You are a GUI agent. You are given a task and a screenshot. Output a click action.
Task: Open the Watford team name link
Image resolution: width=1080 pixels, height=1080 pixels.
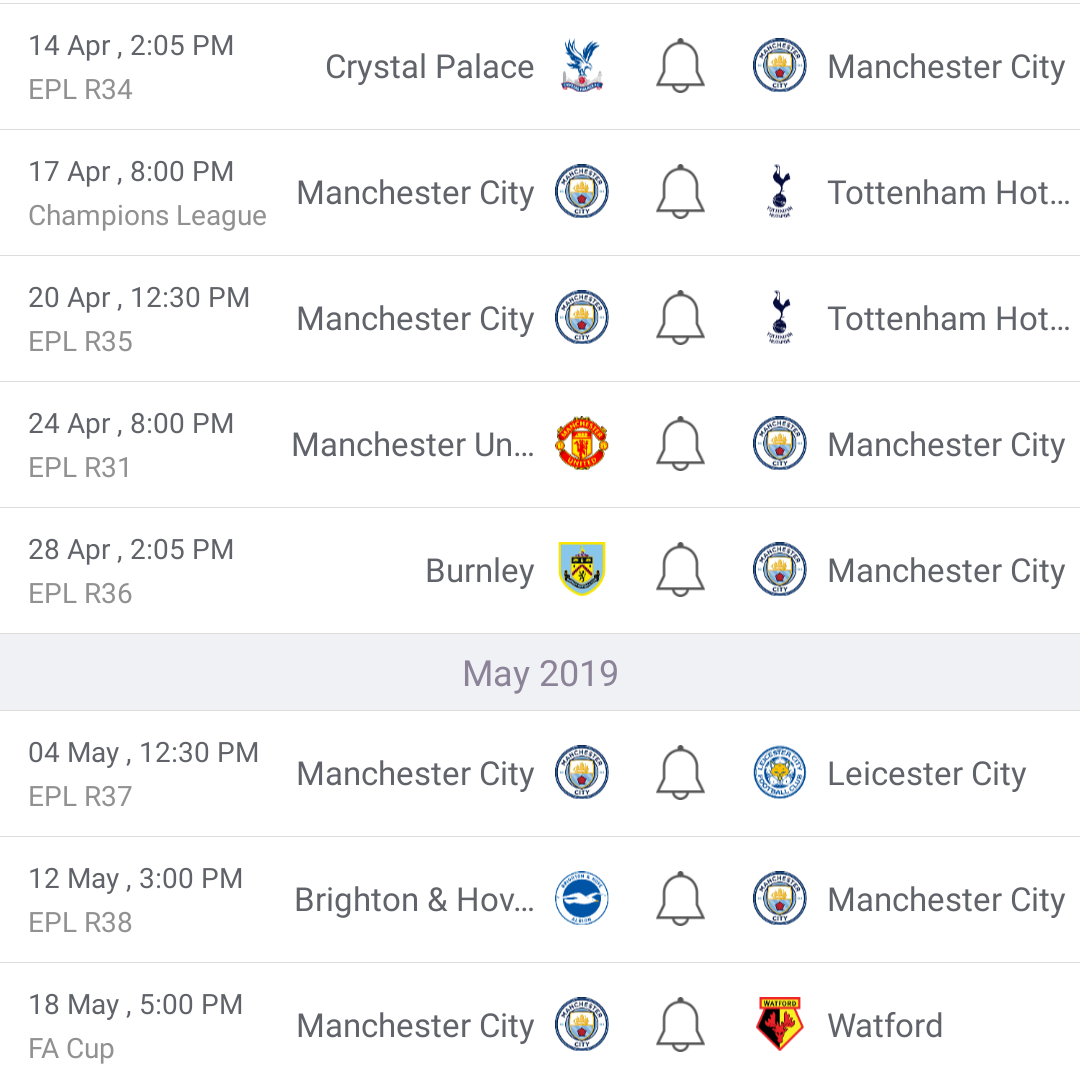coord(885,1026)
